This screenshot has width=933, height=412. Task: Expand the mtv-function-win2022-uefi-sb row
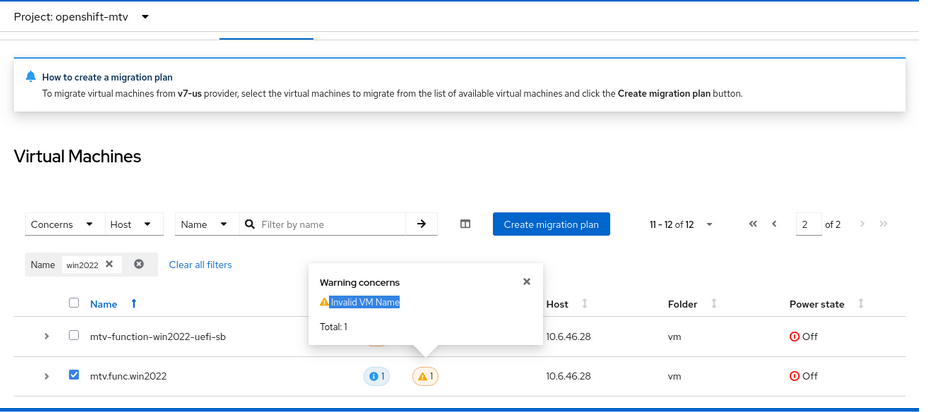coord(46,336)
